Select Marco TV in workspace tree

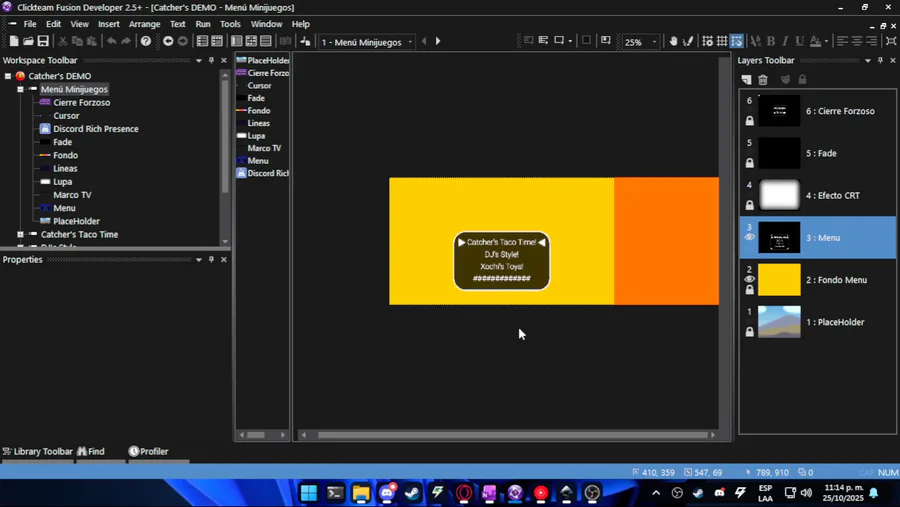click(x=72, y=195)
